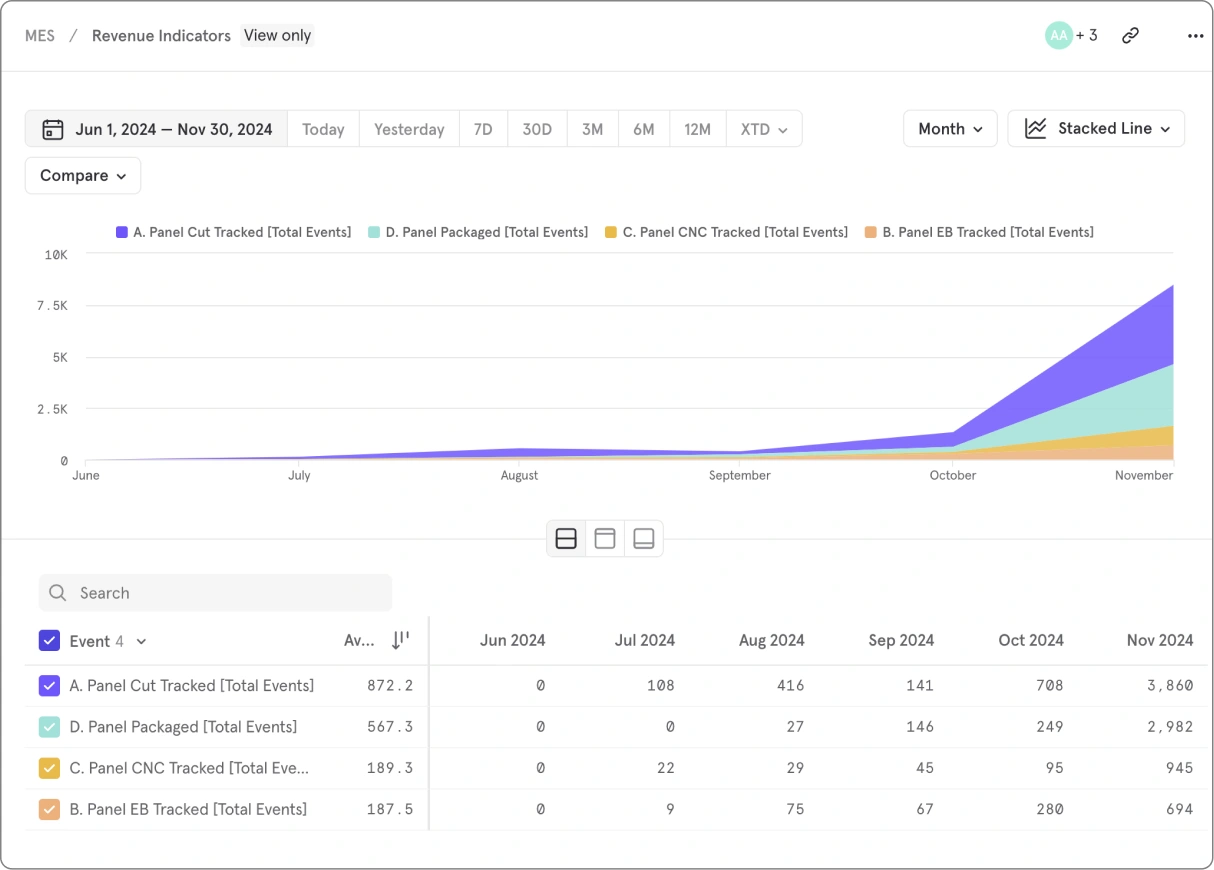Screen dimensions: 1214x870
Task: Click yellow legend swatch for Panel CNC Tracked
Action: point(611,232)
